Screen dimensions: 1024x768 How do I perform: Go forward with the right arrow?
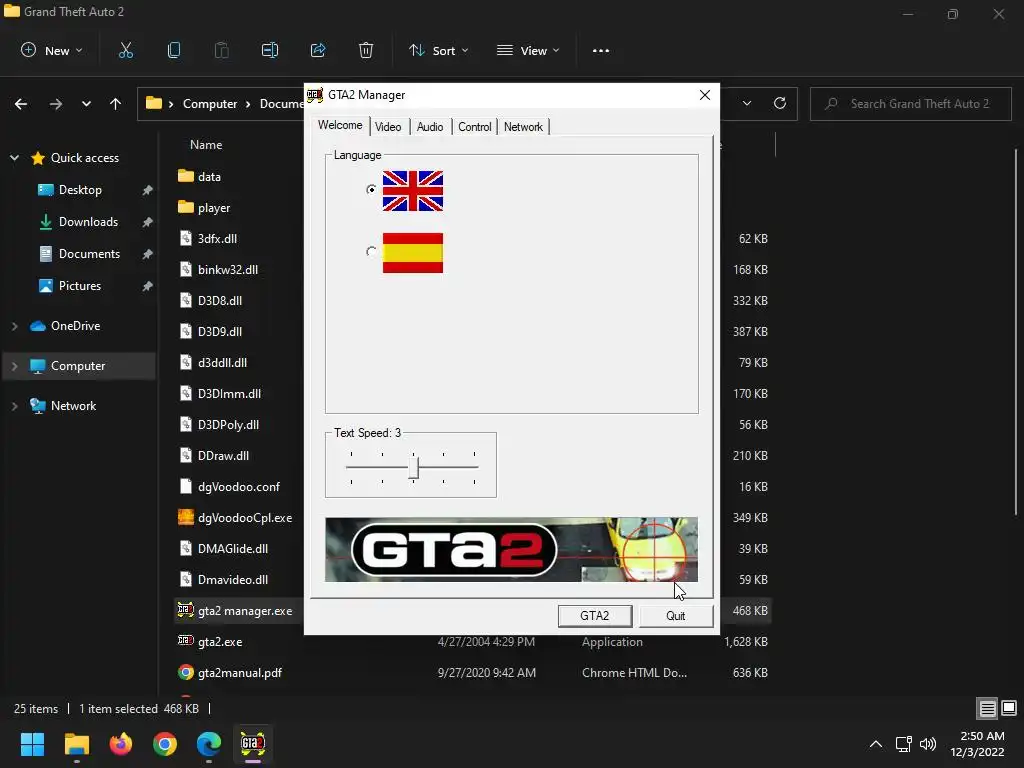point(56,104)
